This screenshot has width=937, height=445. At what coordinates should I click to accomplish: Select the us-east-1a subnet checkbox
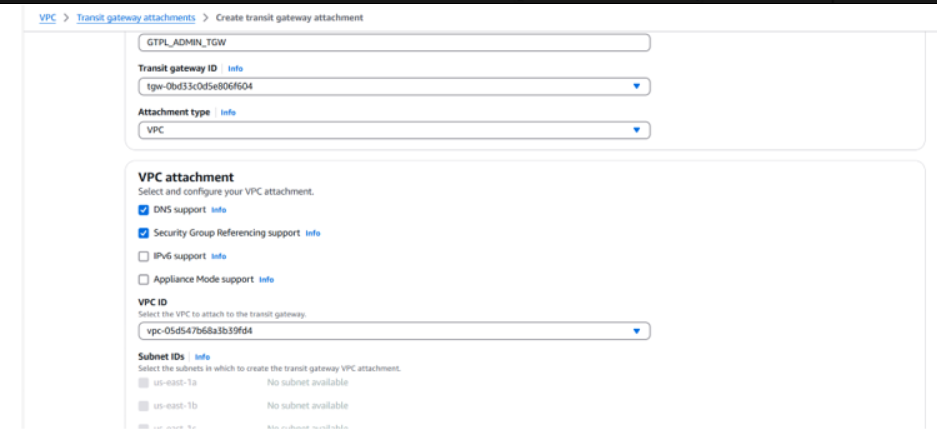pos(144,382)
